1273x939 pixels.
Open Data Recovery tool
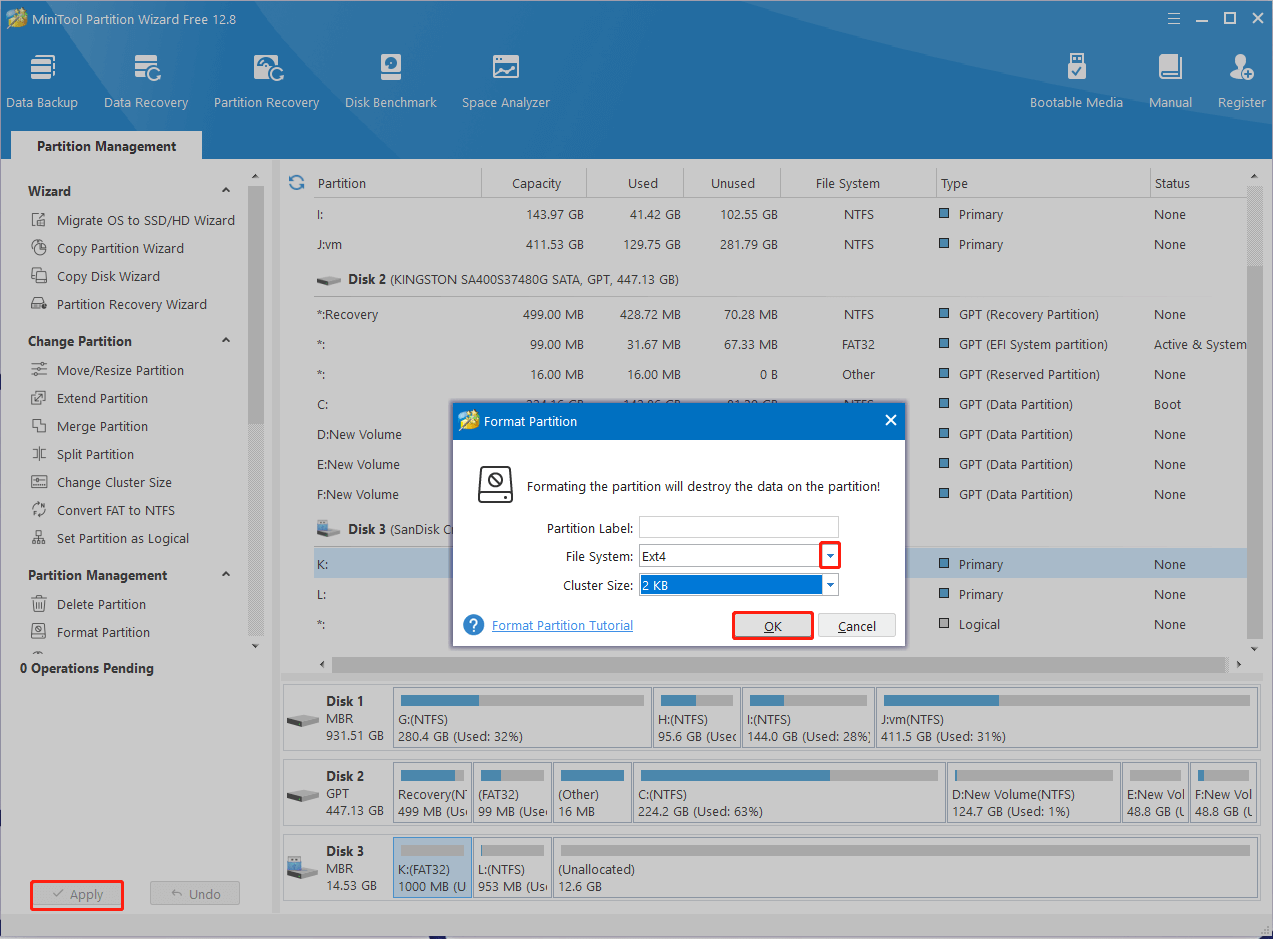(146, 81)
